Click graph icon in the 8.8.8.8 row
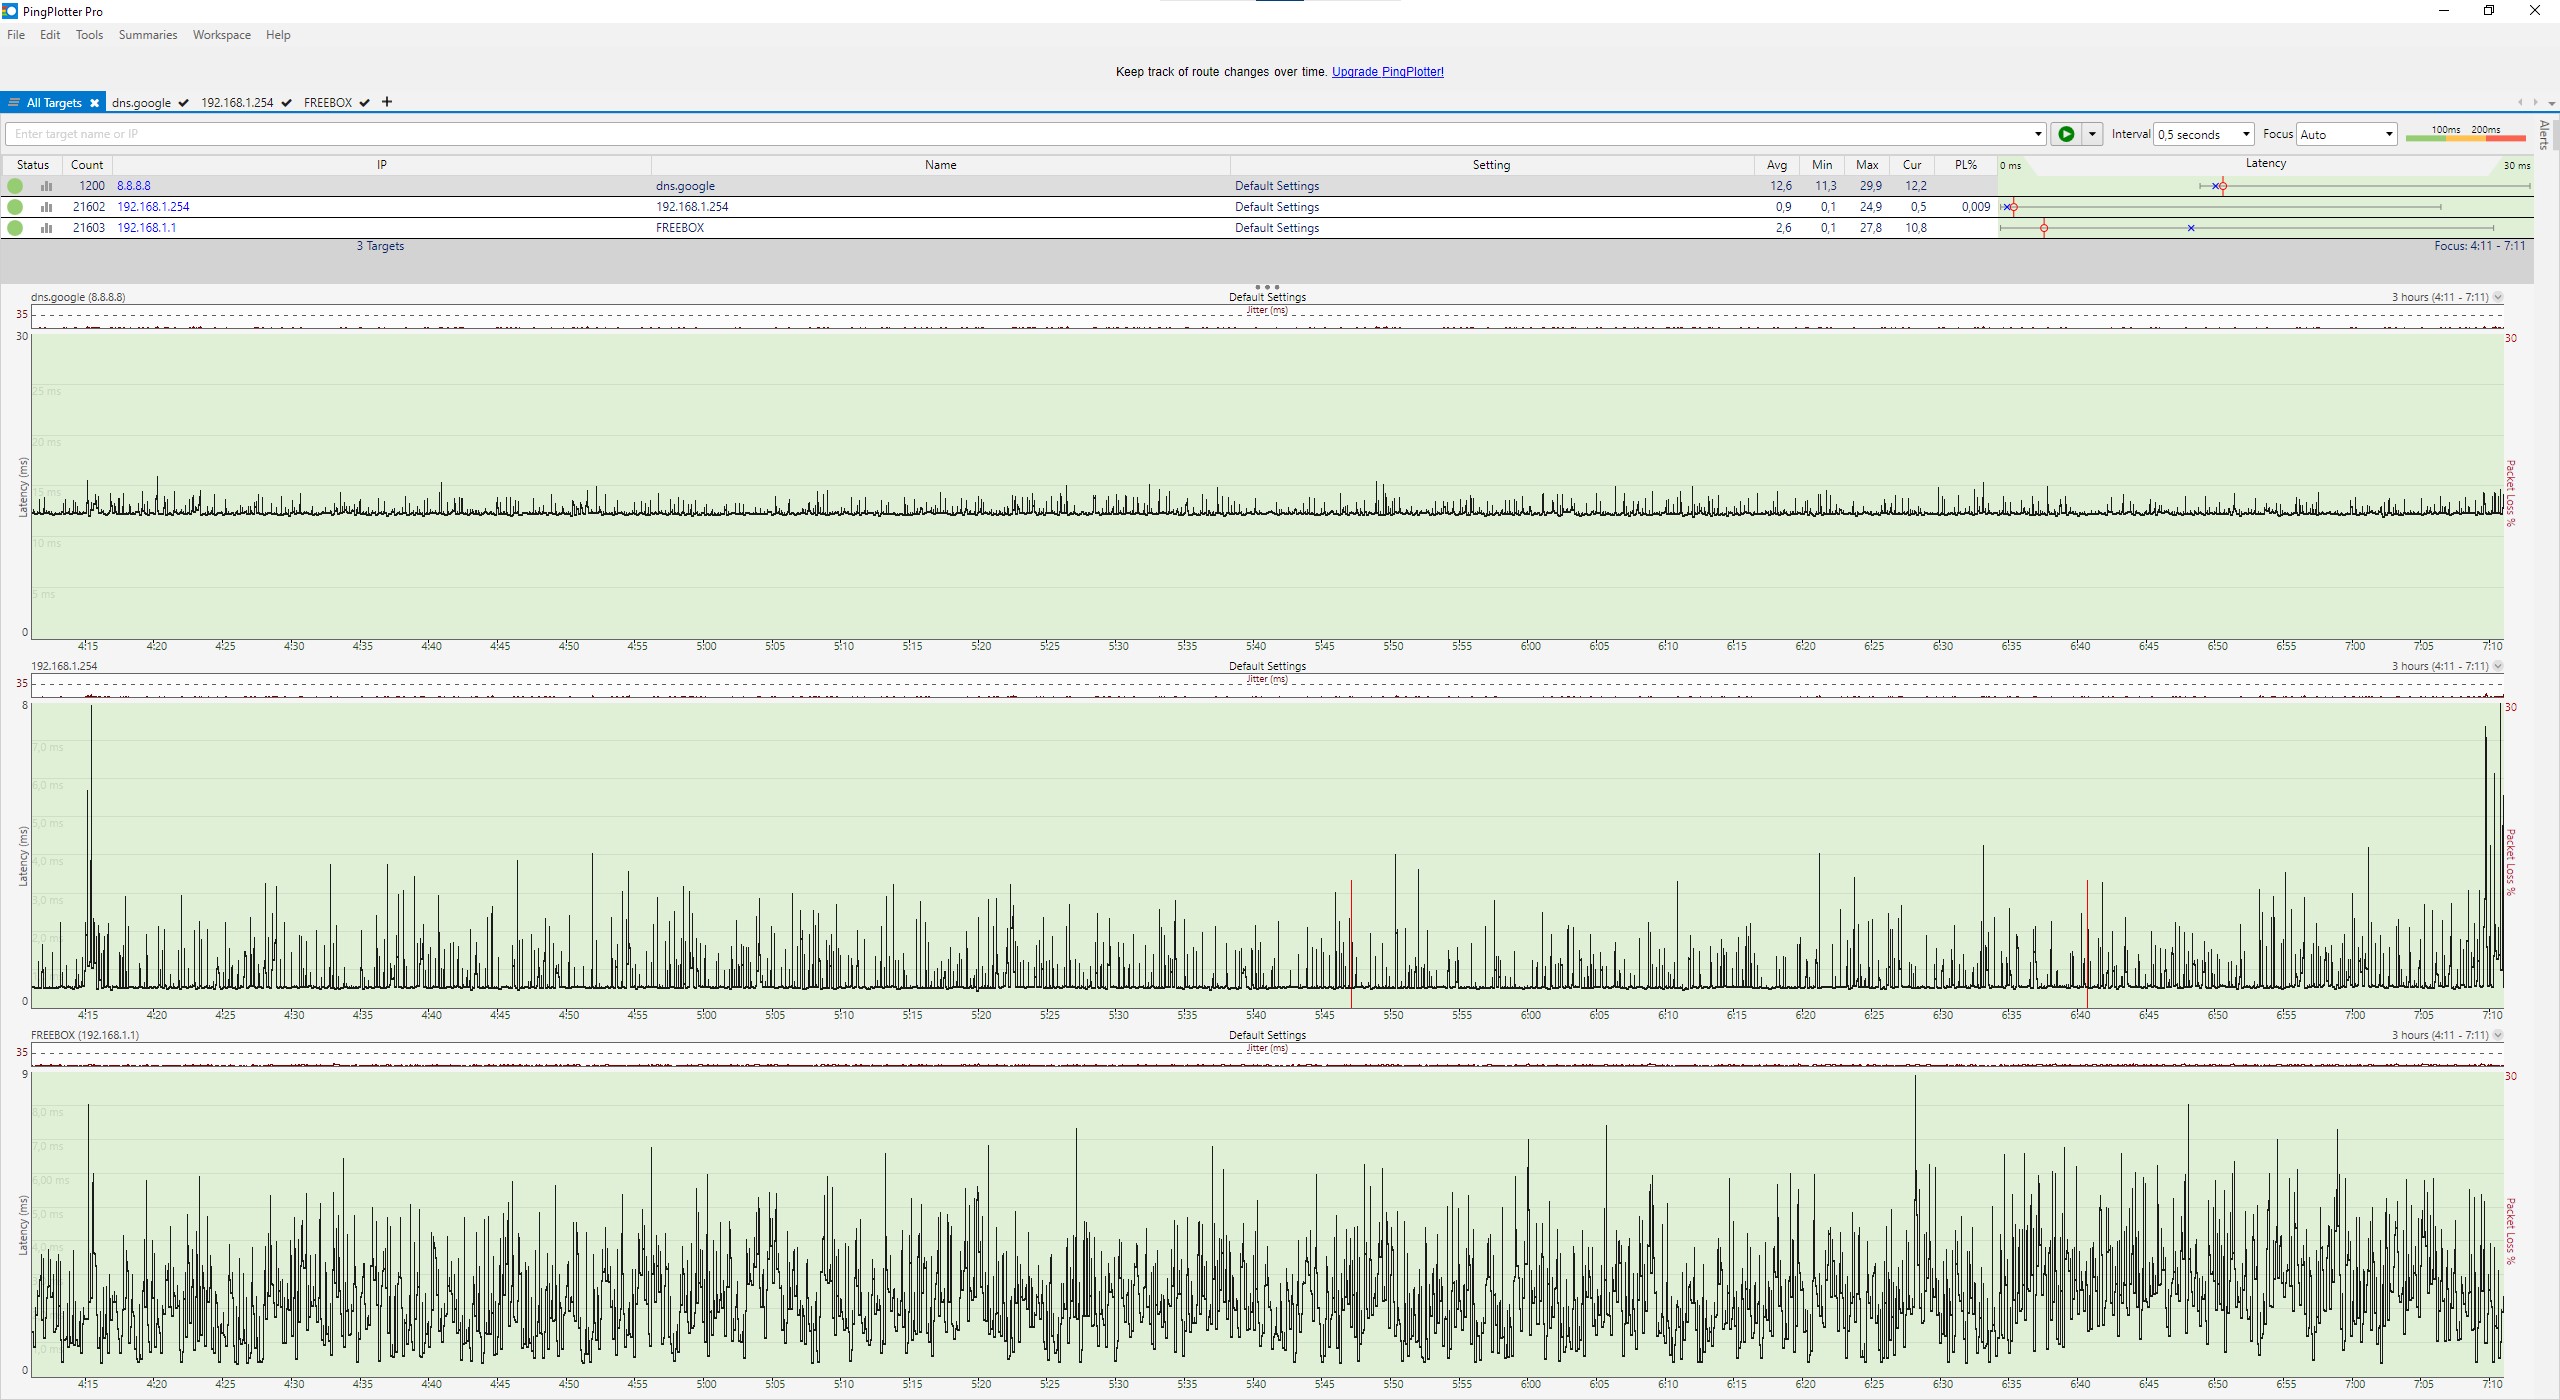This screenshot has width=2560, height=1400. point(46,186)
